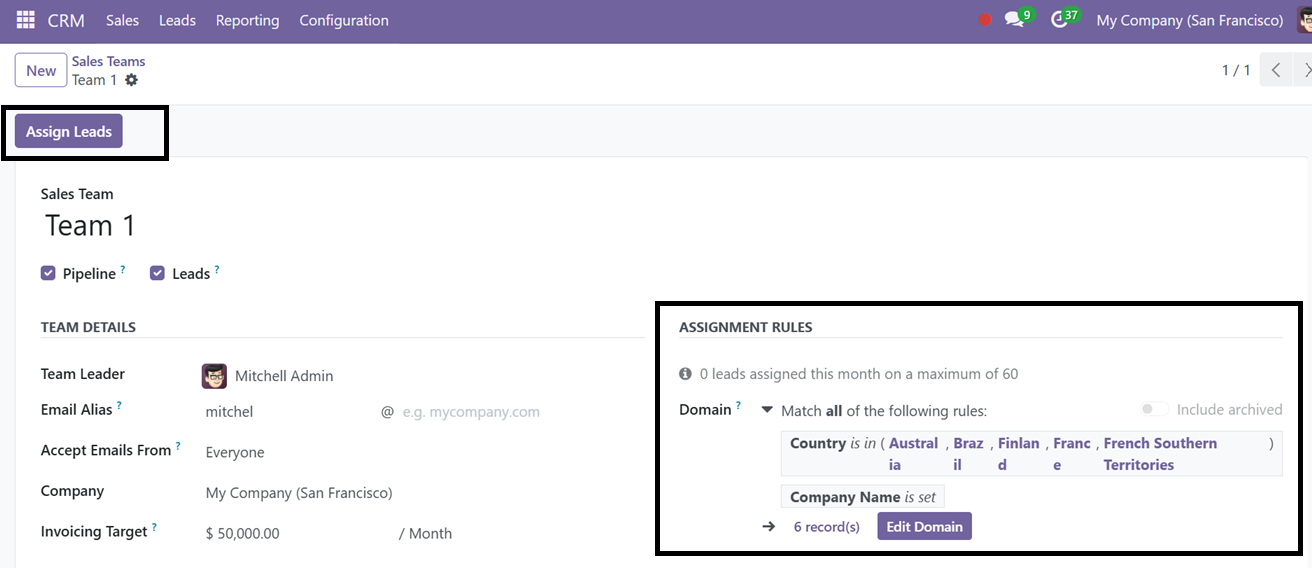Click the Australia country tag
Viewport: 1312px width, 568px height.
pos(913,454)
